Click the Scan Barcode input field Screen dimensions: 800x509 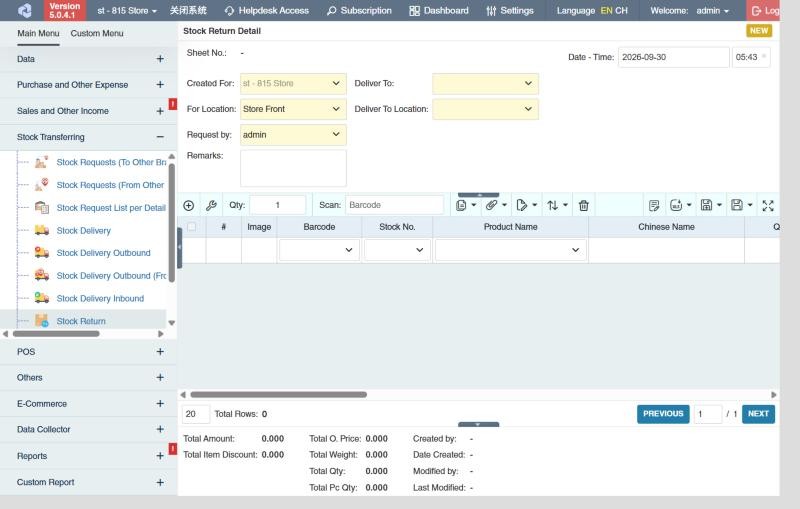tap(394, 205)
